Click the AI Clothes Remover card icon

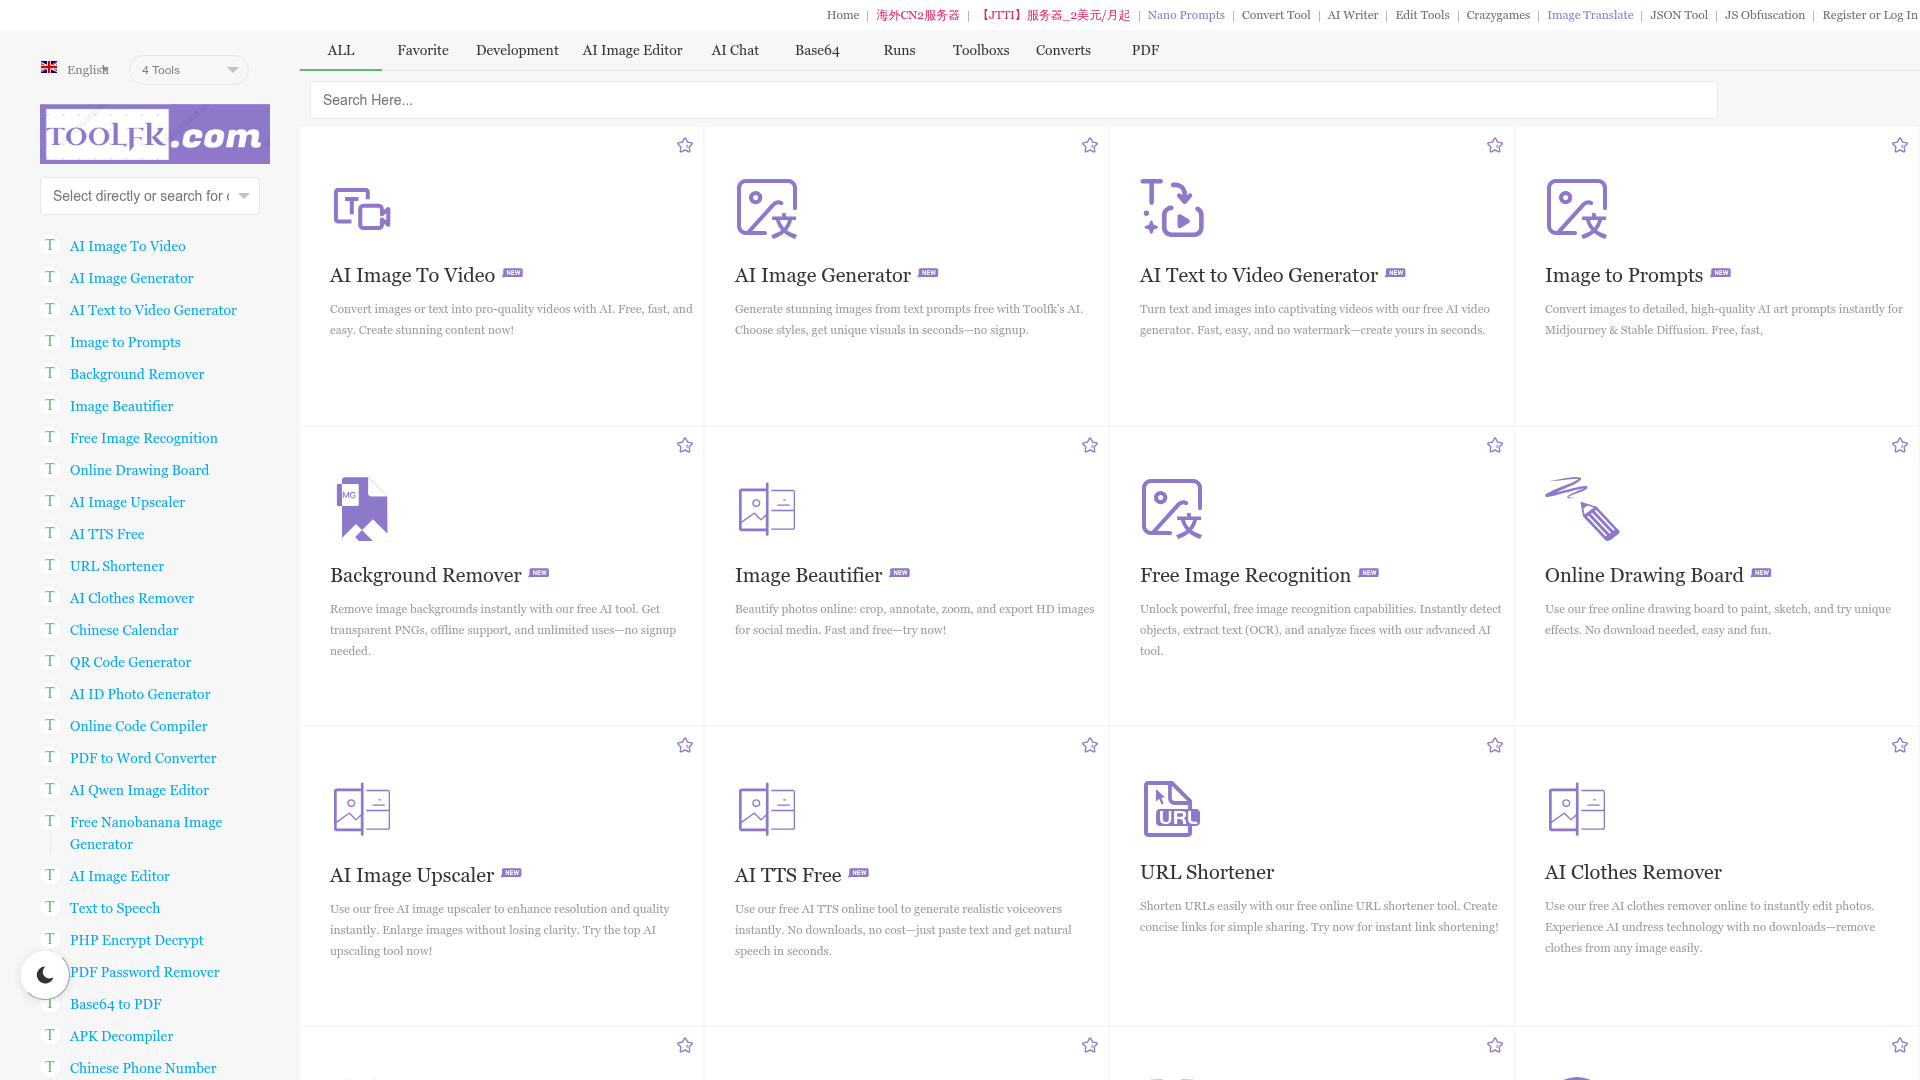point(1577,809)
